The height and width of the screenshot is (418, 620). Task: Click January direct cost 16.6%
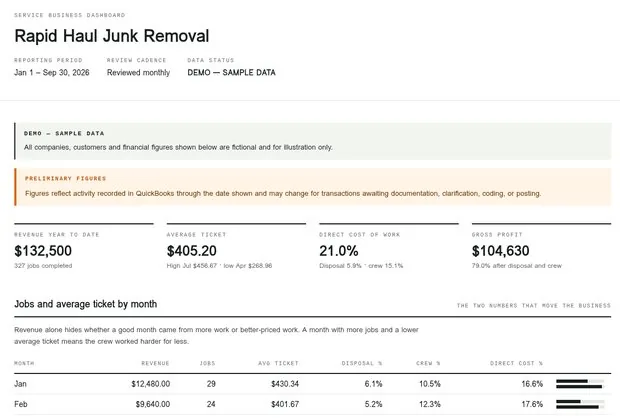tap(532, 384)
